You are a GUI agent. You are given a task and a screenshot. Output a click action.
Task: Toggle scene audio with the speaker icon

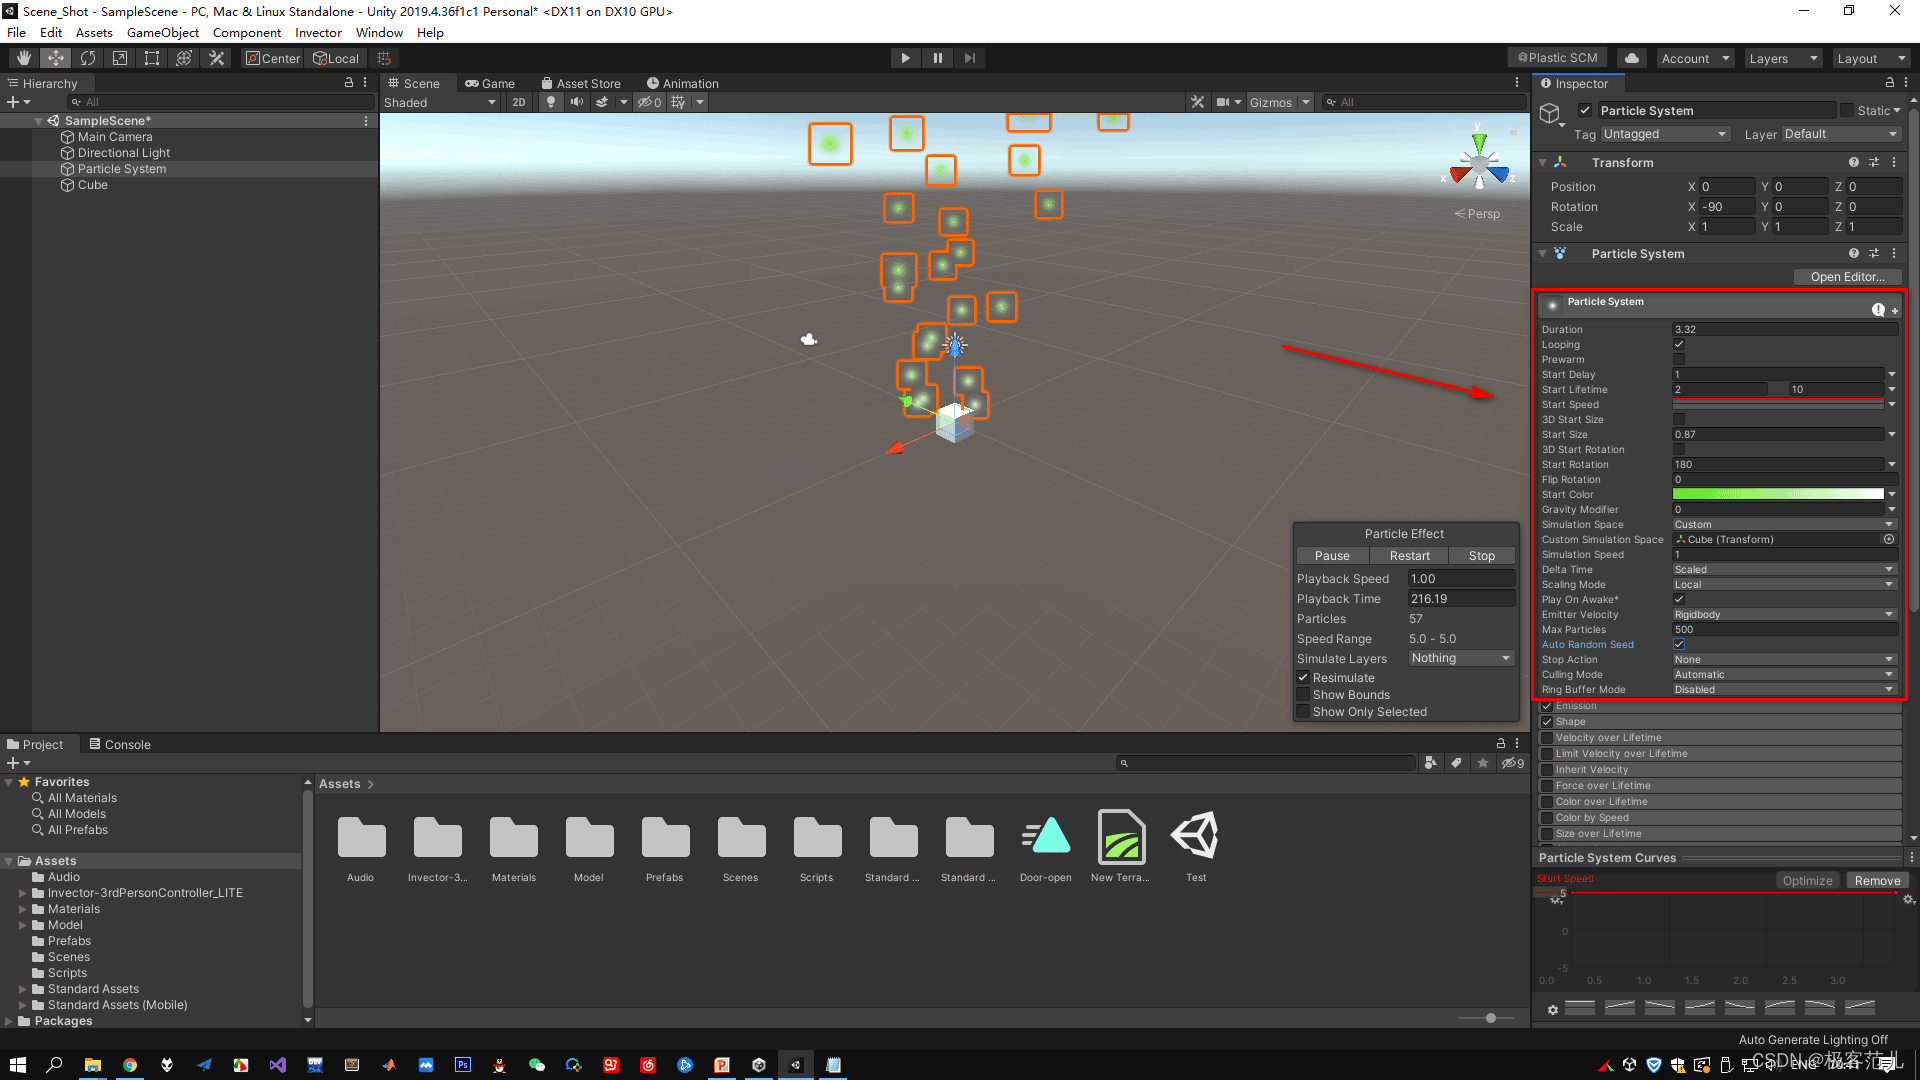[576, 102]
